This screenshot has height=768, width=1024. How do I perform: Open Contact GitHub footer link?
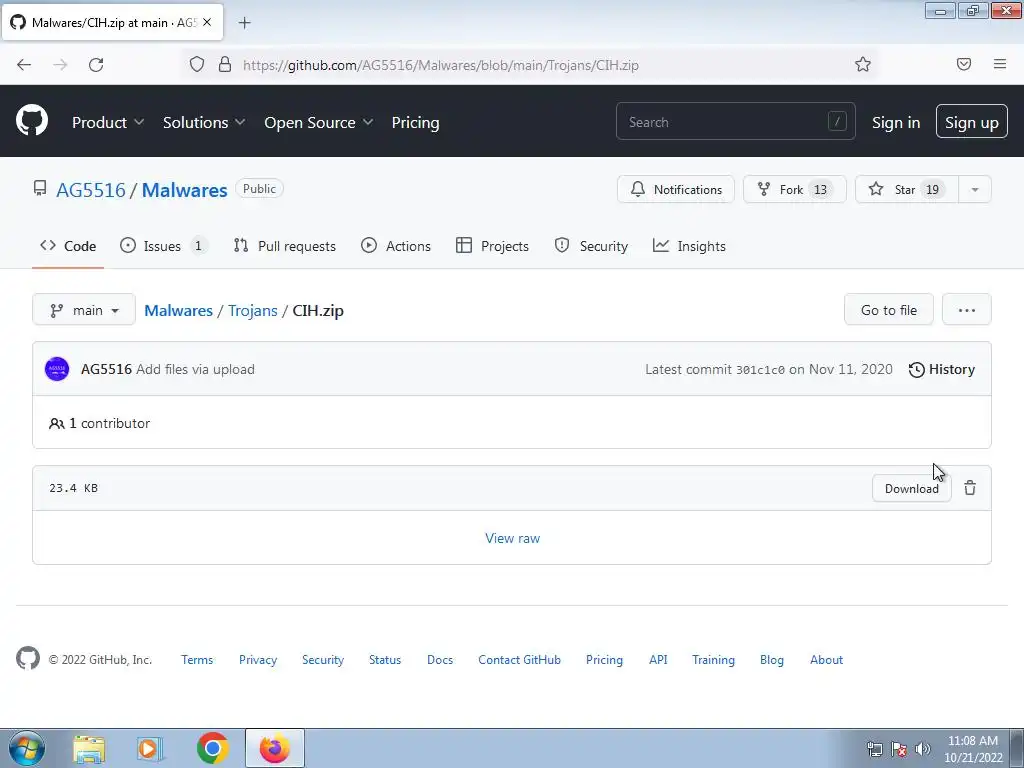pyautogui.click(x=519, y=660)
